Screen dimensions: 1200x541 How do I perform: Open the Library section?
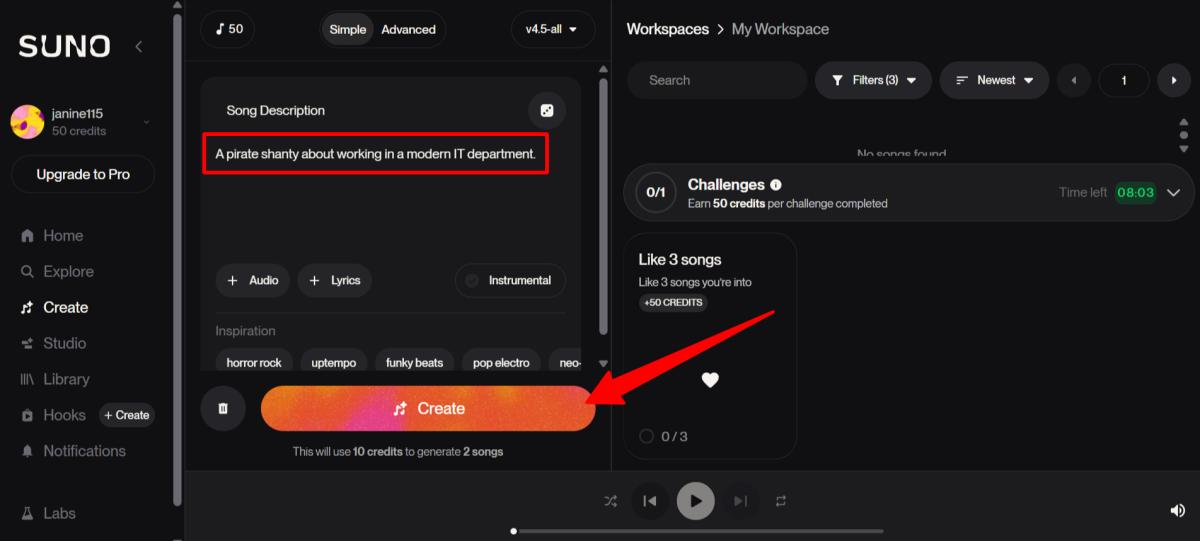55,380
